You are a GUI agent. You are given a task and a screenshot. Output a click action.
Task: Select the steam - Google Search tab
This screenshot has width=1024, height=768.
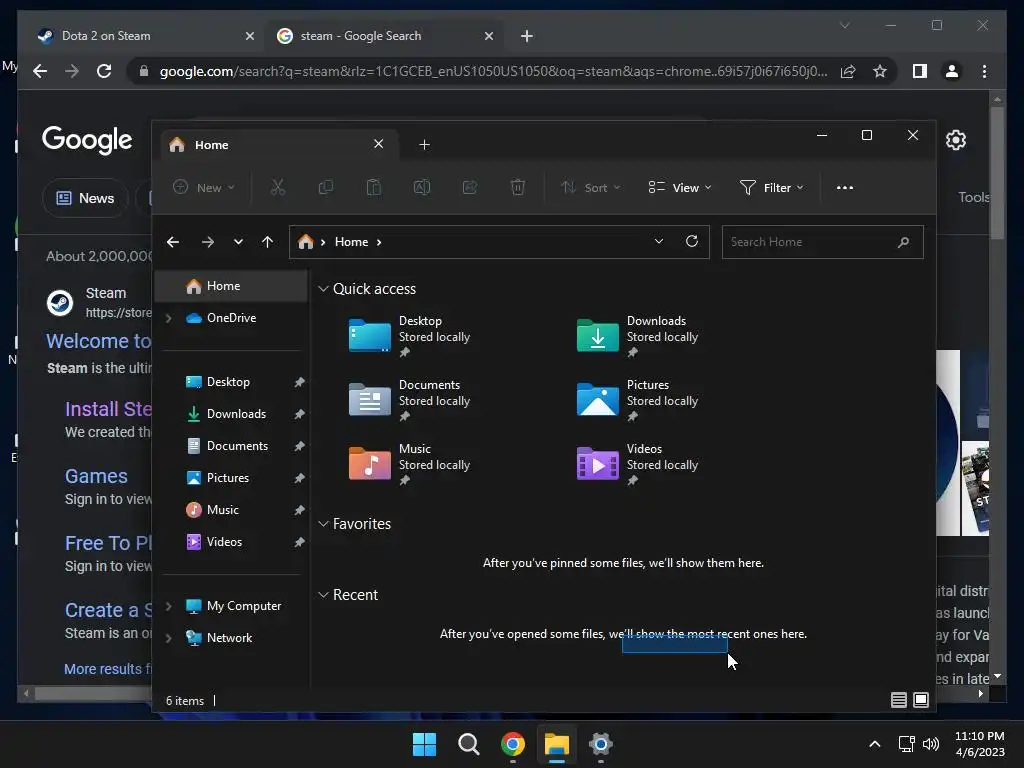point(385,36)
